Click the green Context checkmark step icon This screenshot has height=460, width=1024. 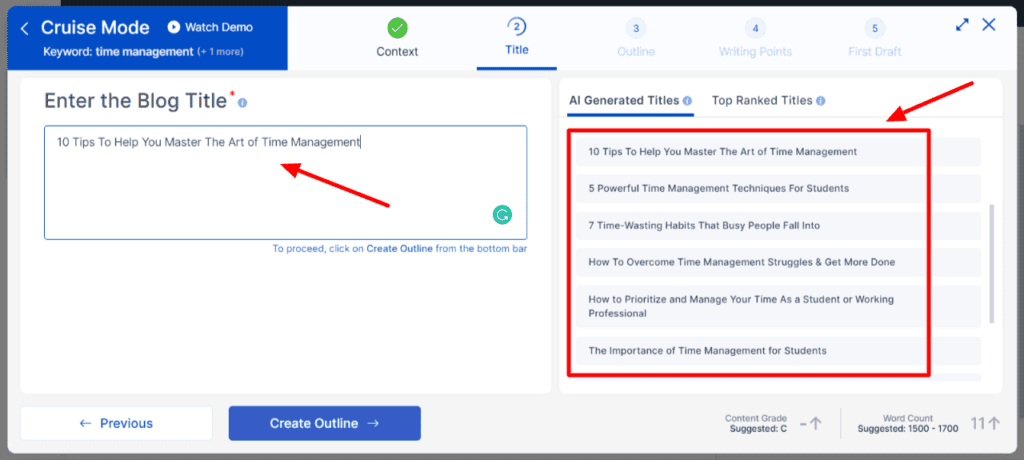397,28
